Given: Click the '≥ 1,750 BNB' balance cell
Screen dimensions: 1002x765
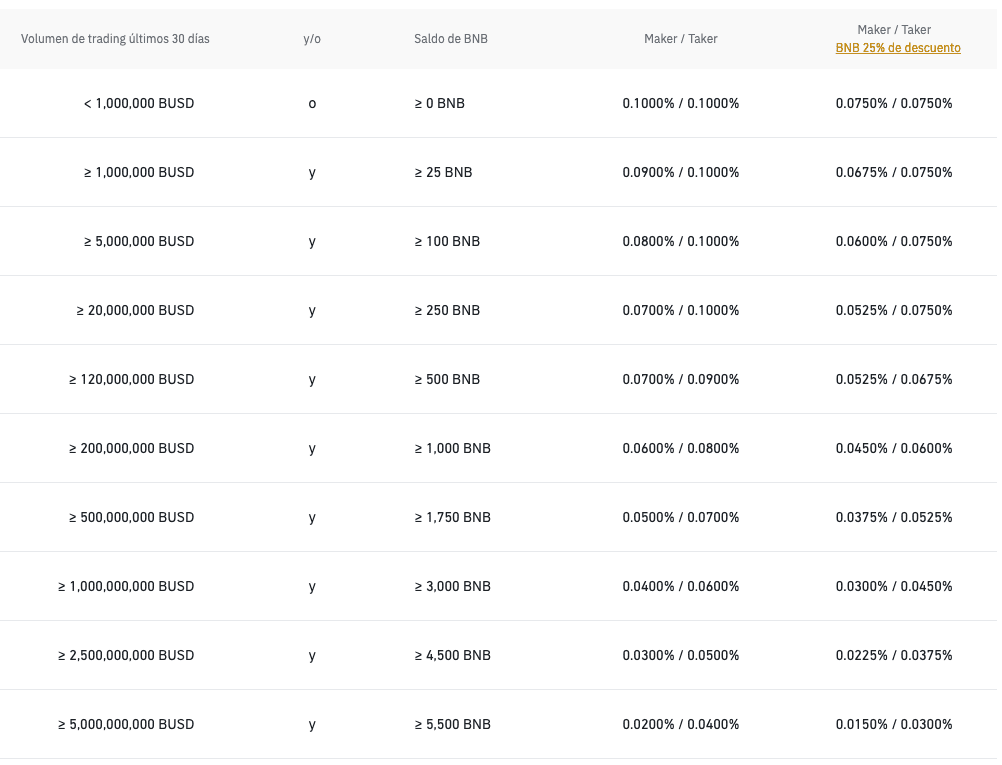Looking at the screenshot, I should (x=452, y=518).
